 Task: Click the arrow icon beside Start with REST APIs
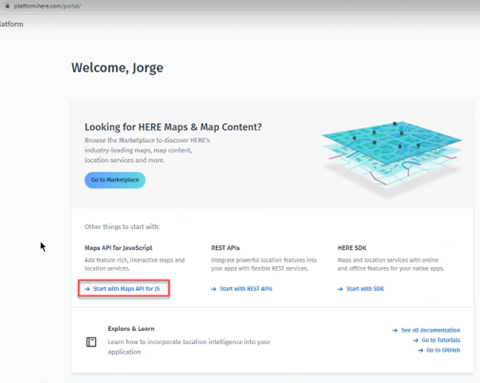click(214, 289)
